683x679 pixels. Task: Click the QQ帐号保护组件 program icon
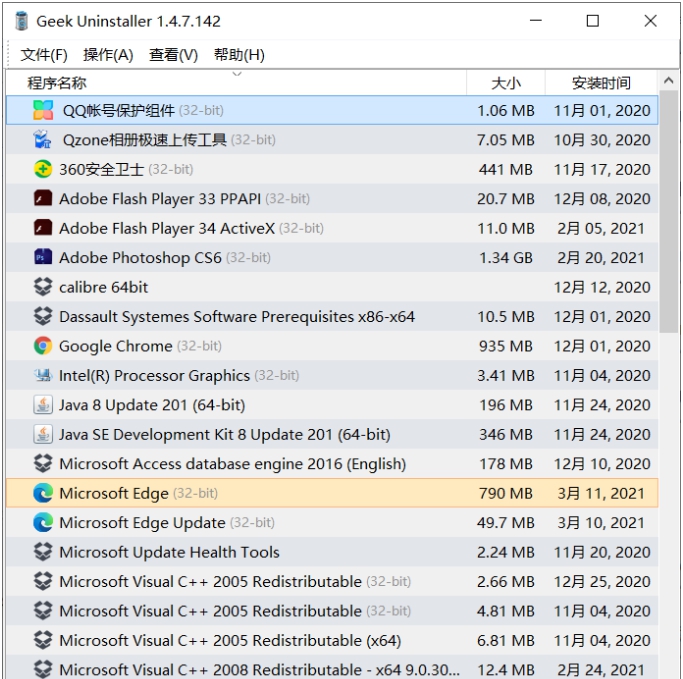43,110
